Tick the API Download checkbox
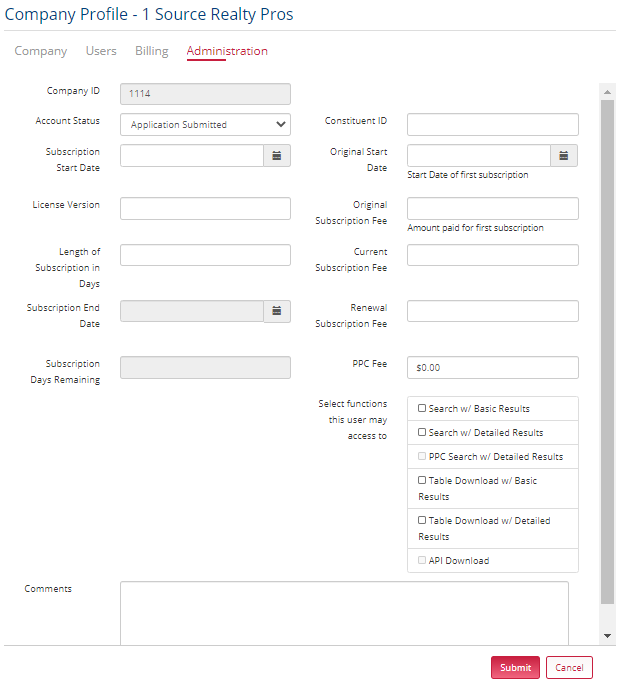 [x=422, y=560]
